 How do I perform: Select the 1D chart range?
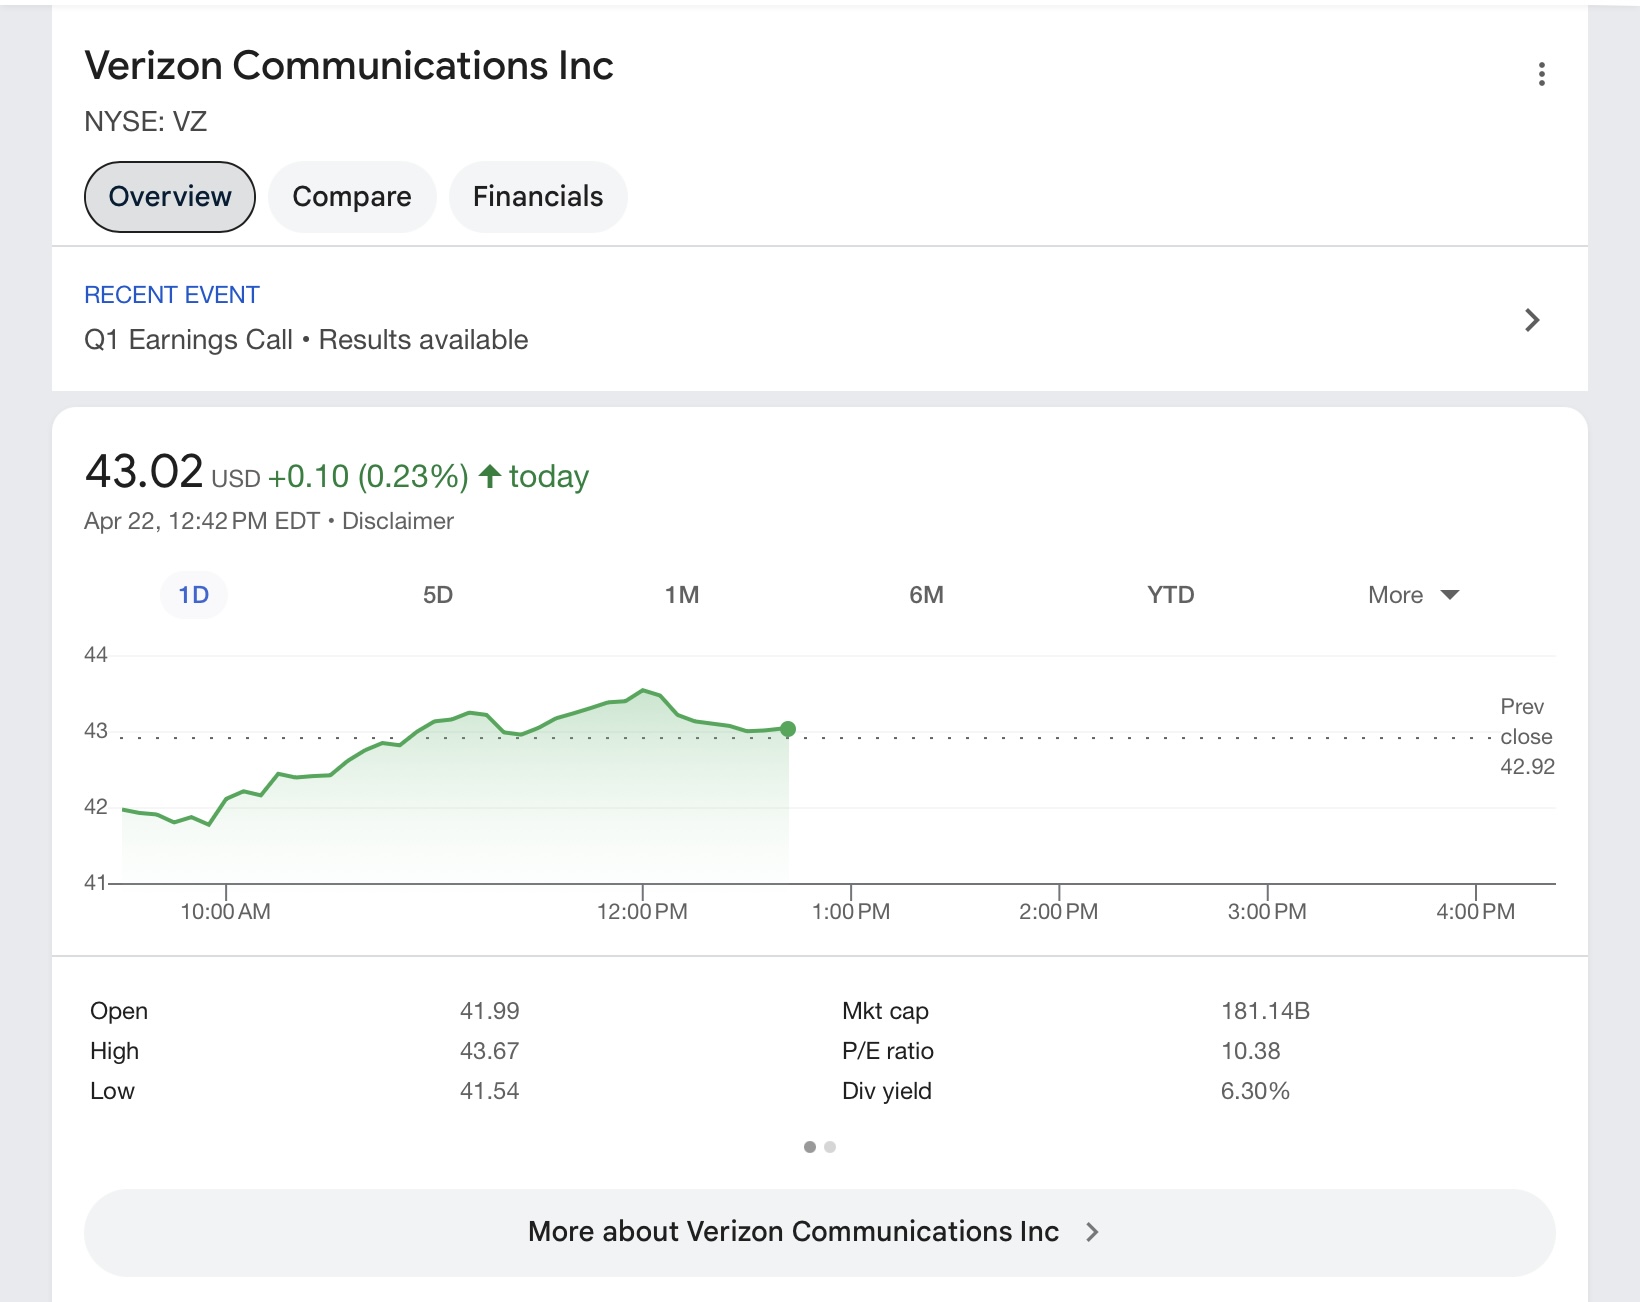pos(194,595)
